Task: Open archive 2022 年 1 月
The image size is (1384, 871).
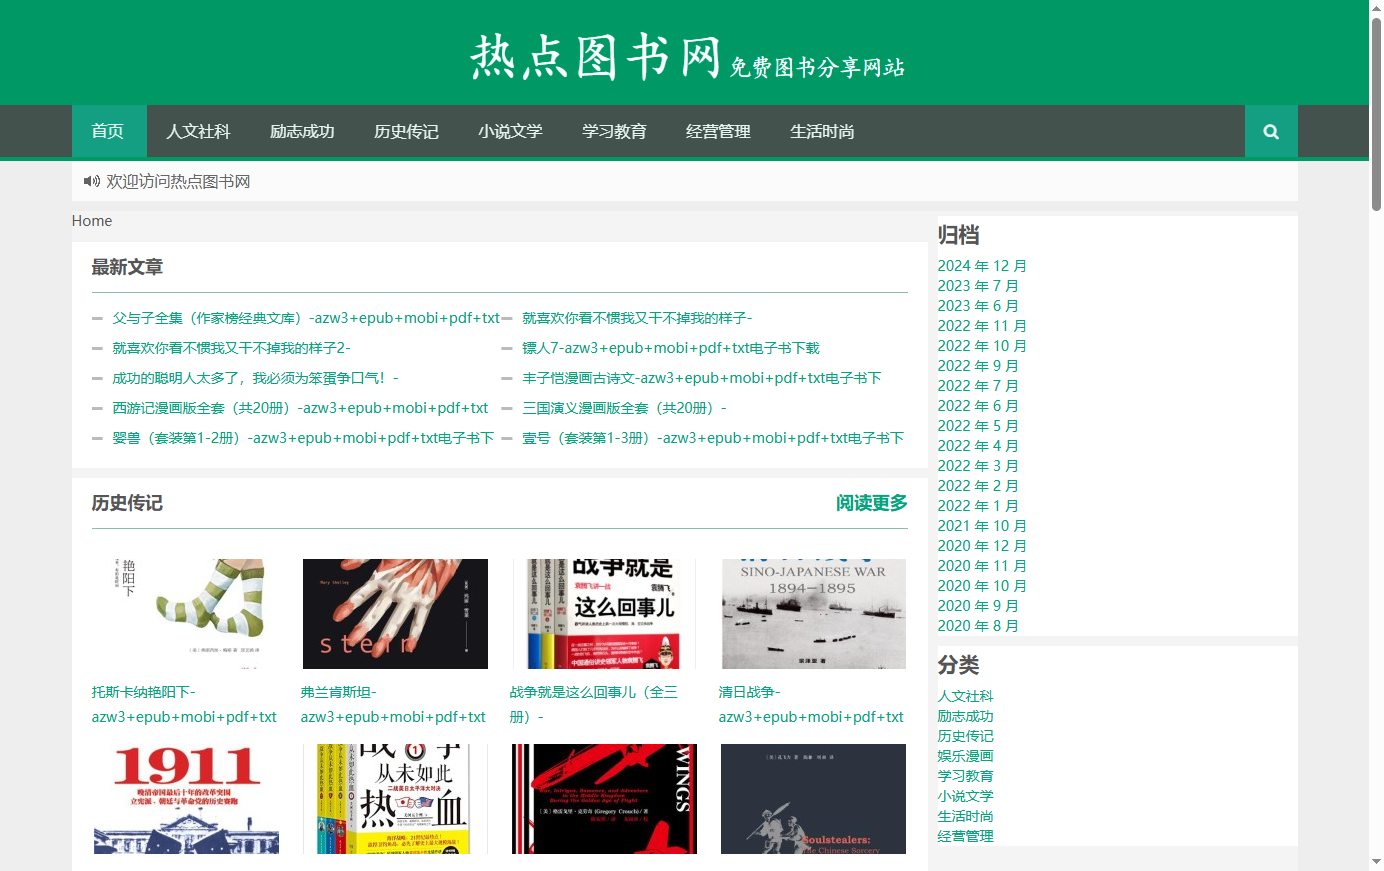Action: point(978,506)
